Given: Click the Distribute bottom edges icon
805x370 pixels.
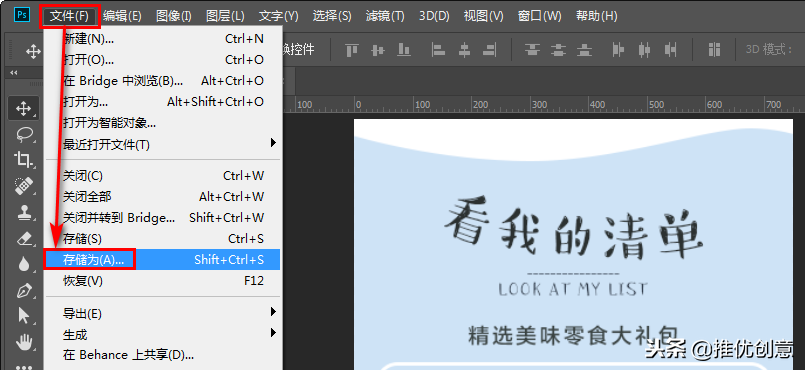Looking at the screenshot, I should pyautogui.click(x=584, y=50).
